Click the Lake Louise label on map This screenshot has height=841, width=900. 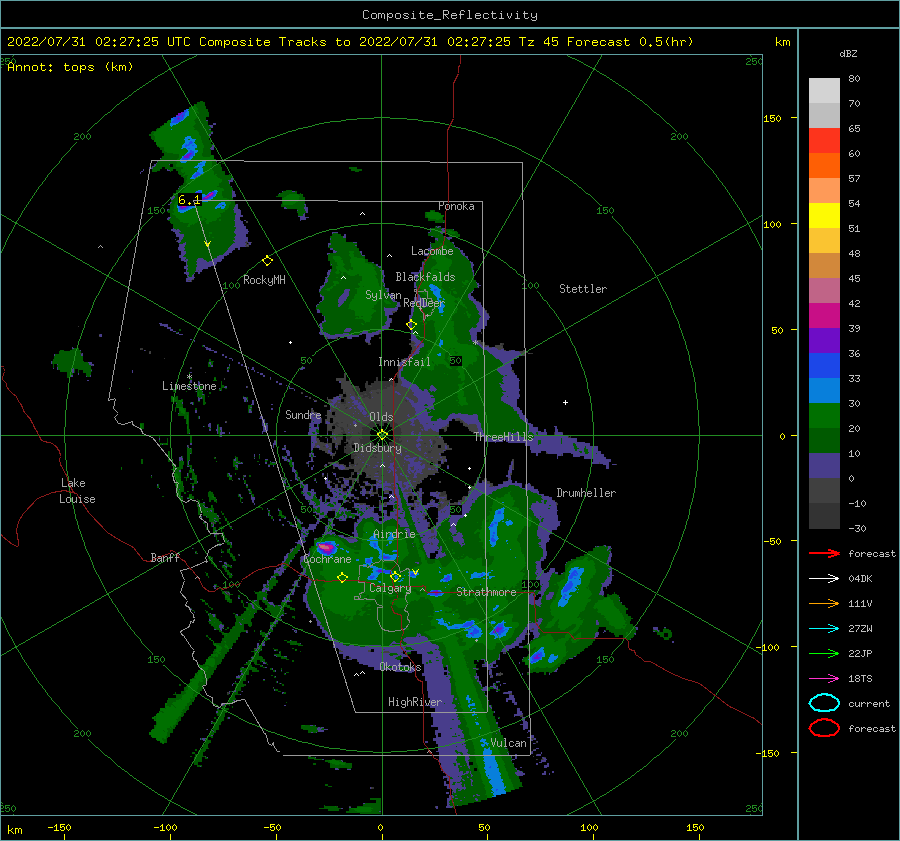click(77, 491)
